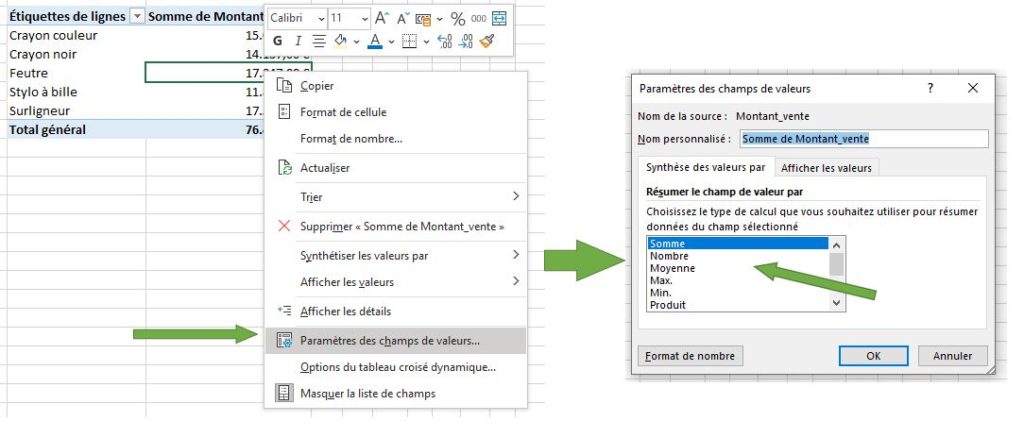
Task: Choose Actualiser in context menu
Action: click(395, 168)
